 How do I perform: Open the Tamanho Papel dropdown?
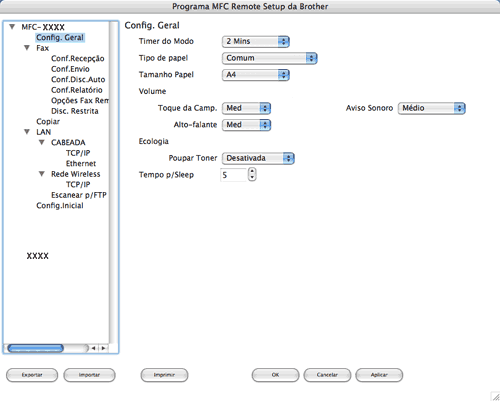click(x=256, y=75)
